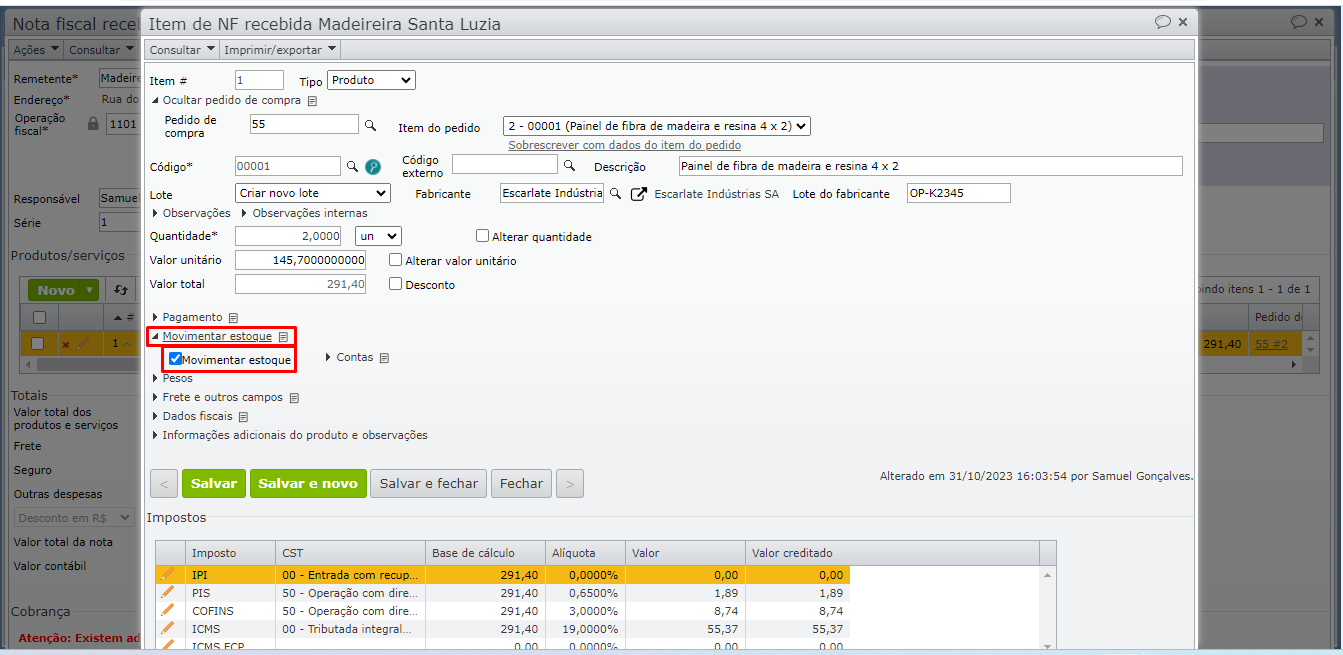
Task: Edit the PIS tax row pencil icon
Action: (168, 592)
